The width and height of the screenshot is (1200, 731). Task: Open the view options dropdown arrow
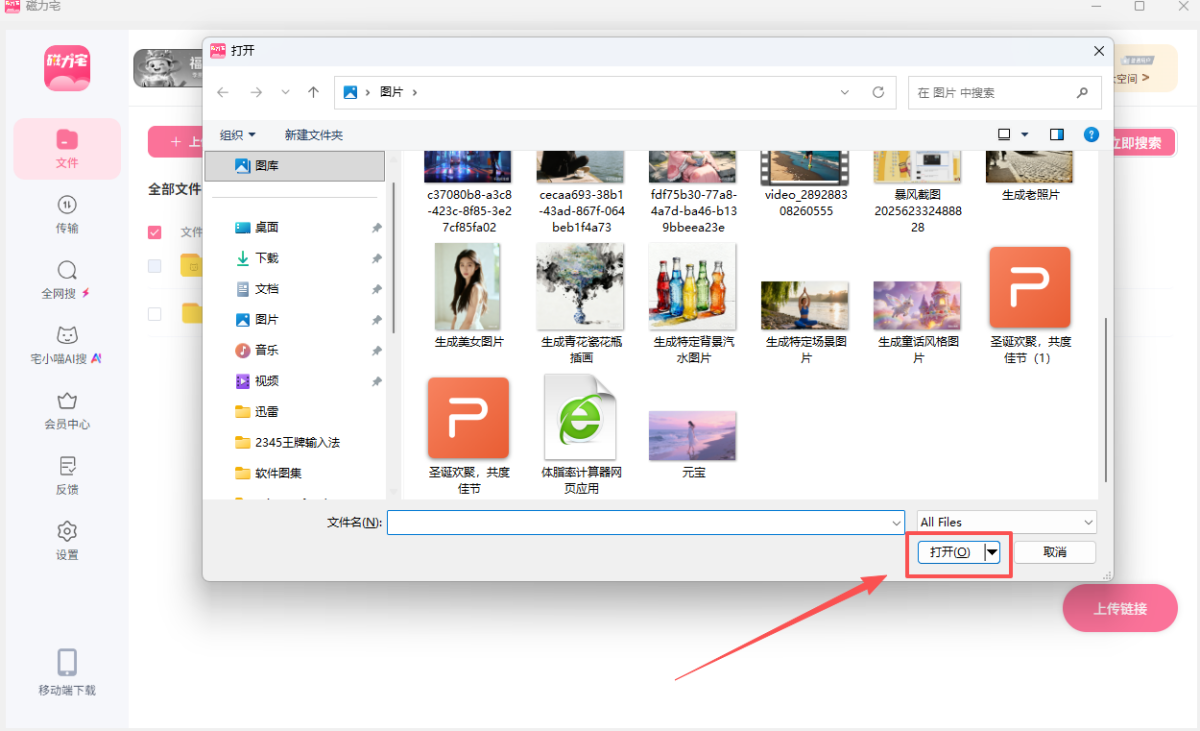(x=1026, y=134)
